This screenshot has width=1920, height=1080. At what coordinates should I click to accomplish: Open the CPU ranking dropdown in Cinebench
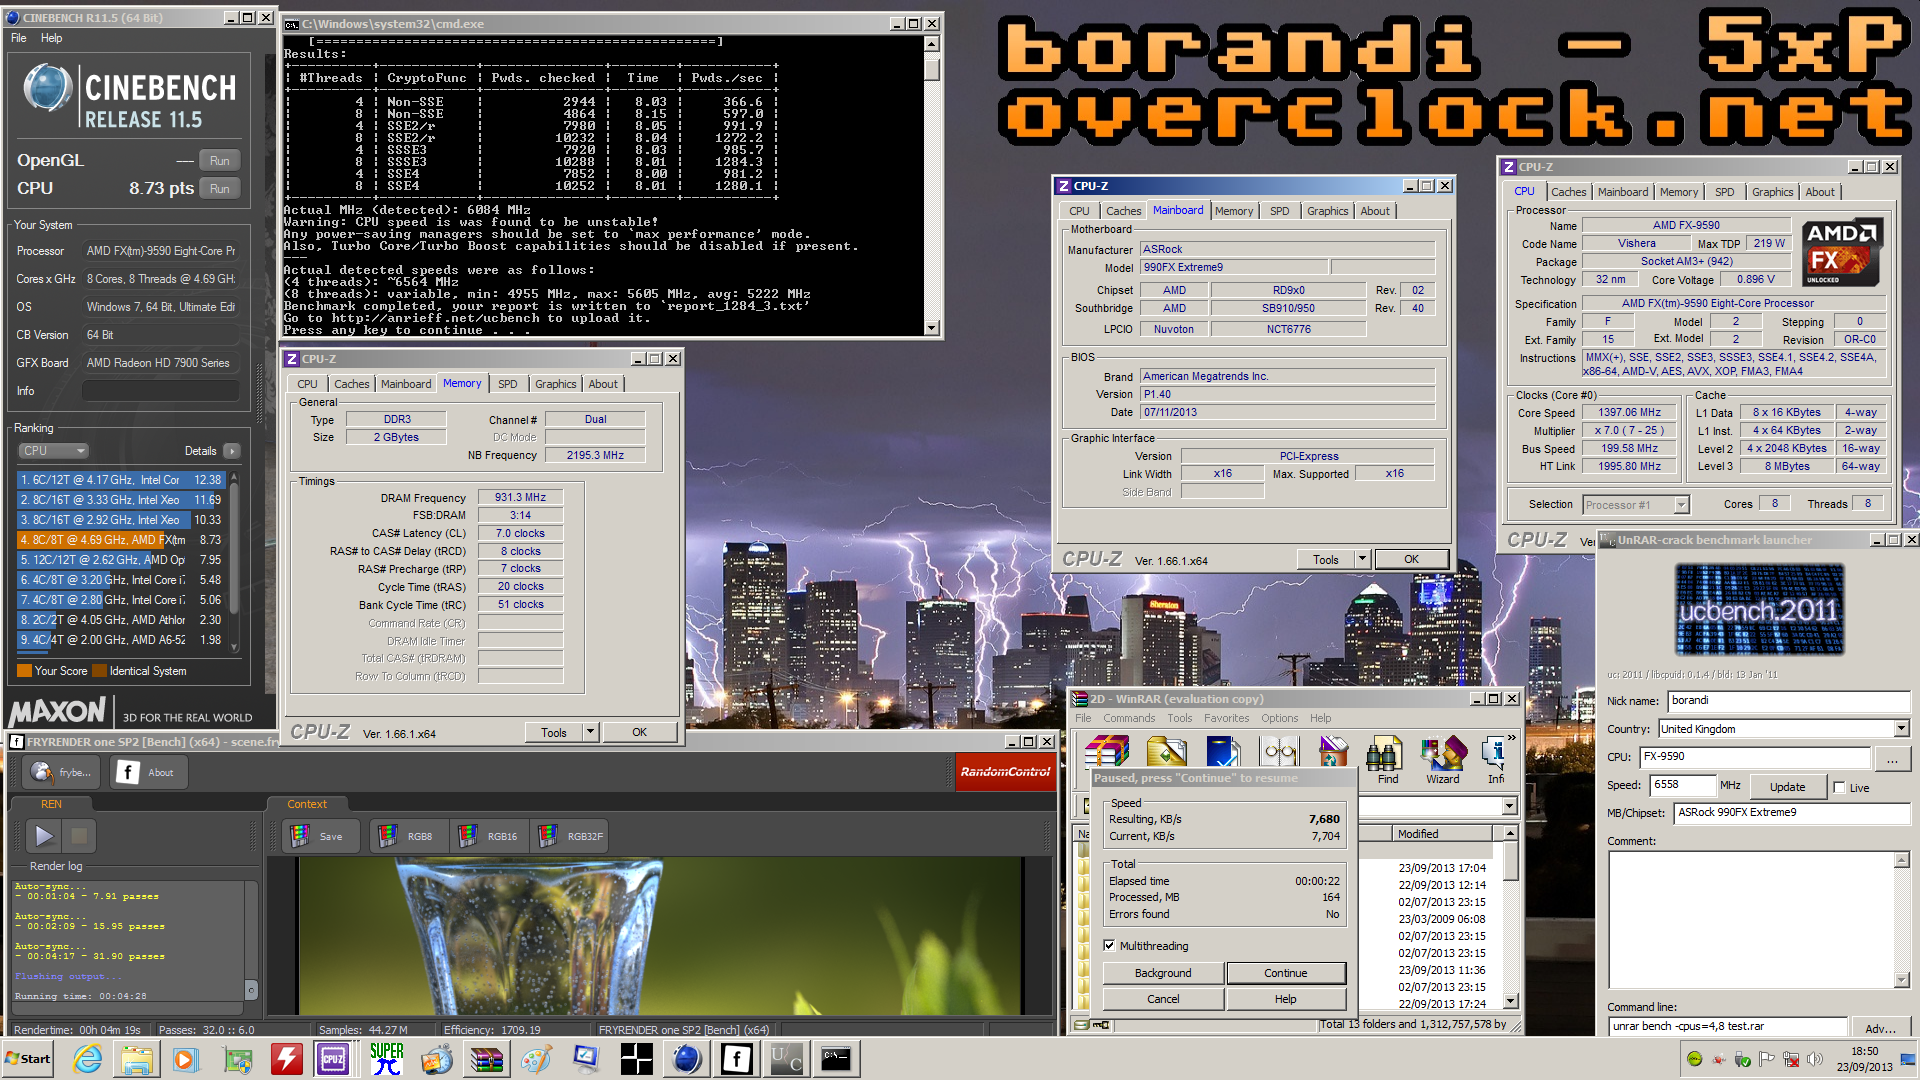point(54,451)
